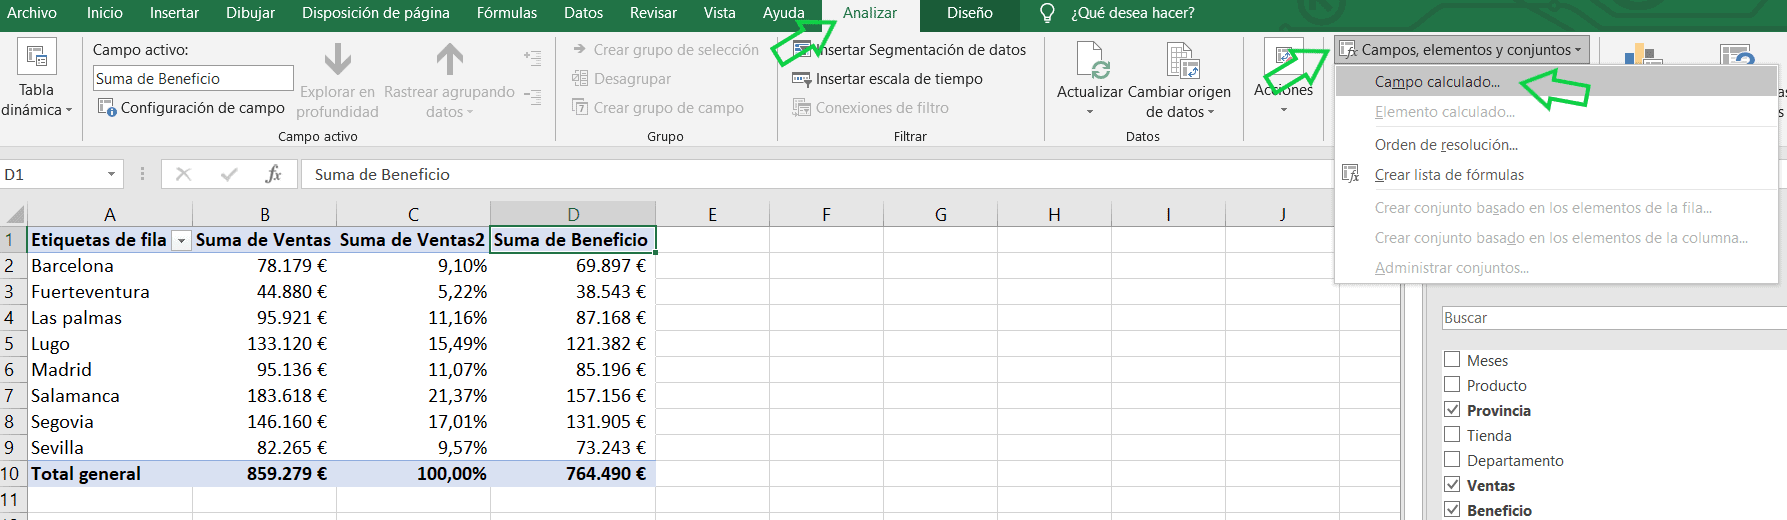
Task: Open the Etiquetas de fila filter dropdown
Action: coord(181,240)
